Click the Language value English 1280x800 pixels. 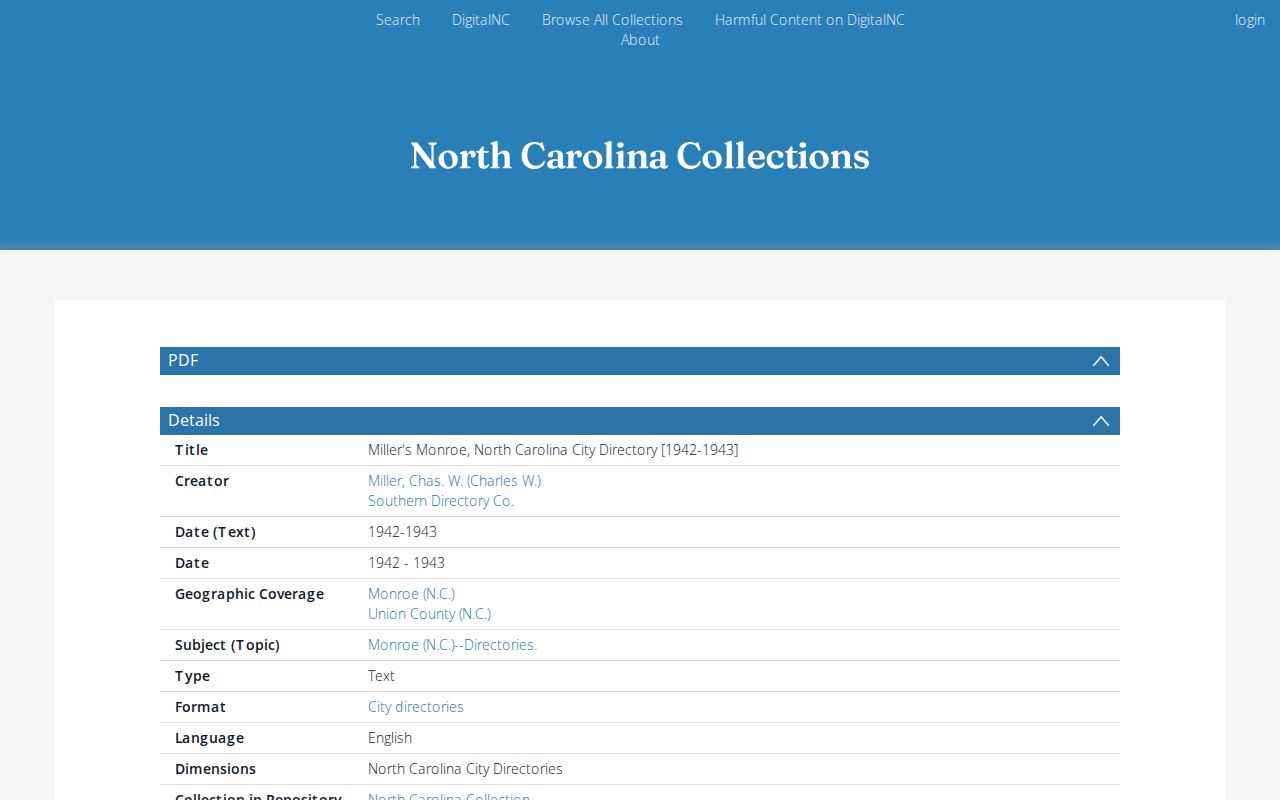[390, 738]
